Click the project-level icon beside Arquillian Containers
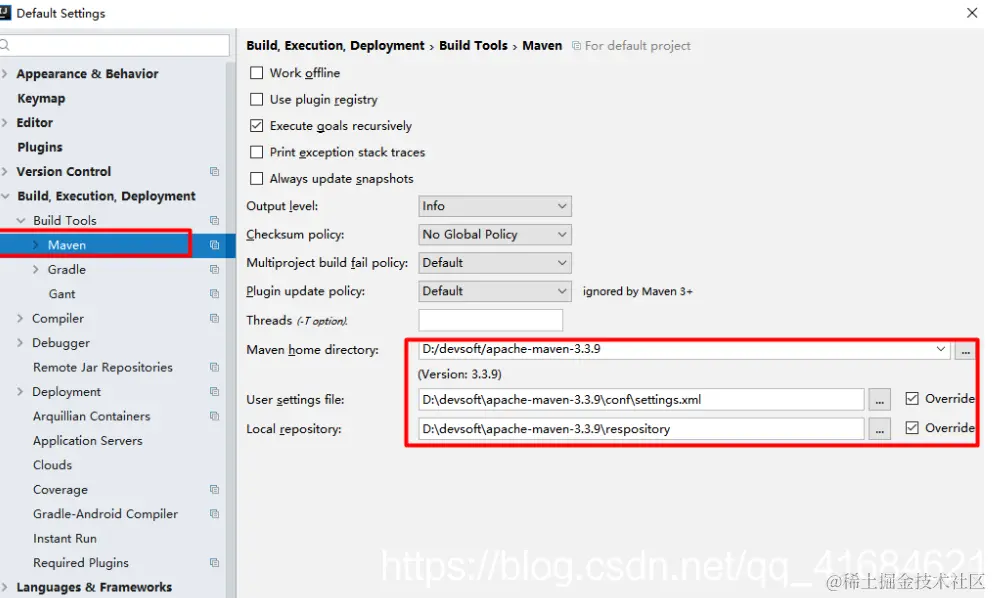The image size is (992, 598). click(214, 416)
